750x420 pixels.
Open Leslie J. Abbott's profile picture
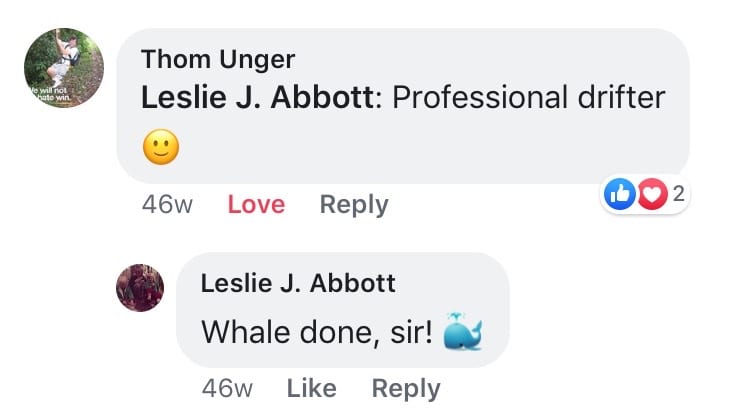click(140, 289)
